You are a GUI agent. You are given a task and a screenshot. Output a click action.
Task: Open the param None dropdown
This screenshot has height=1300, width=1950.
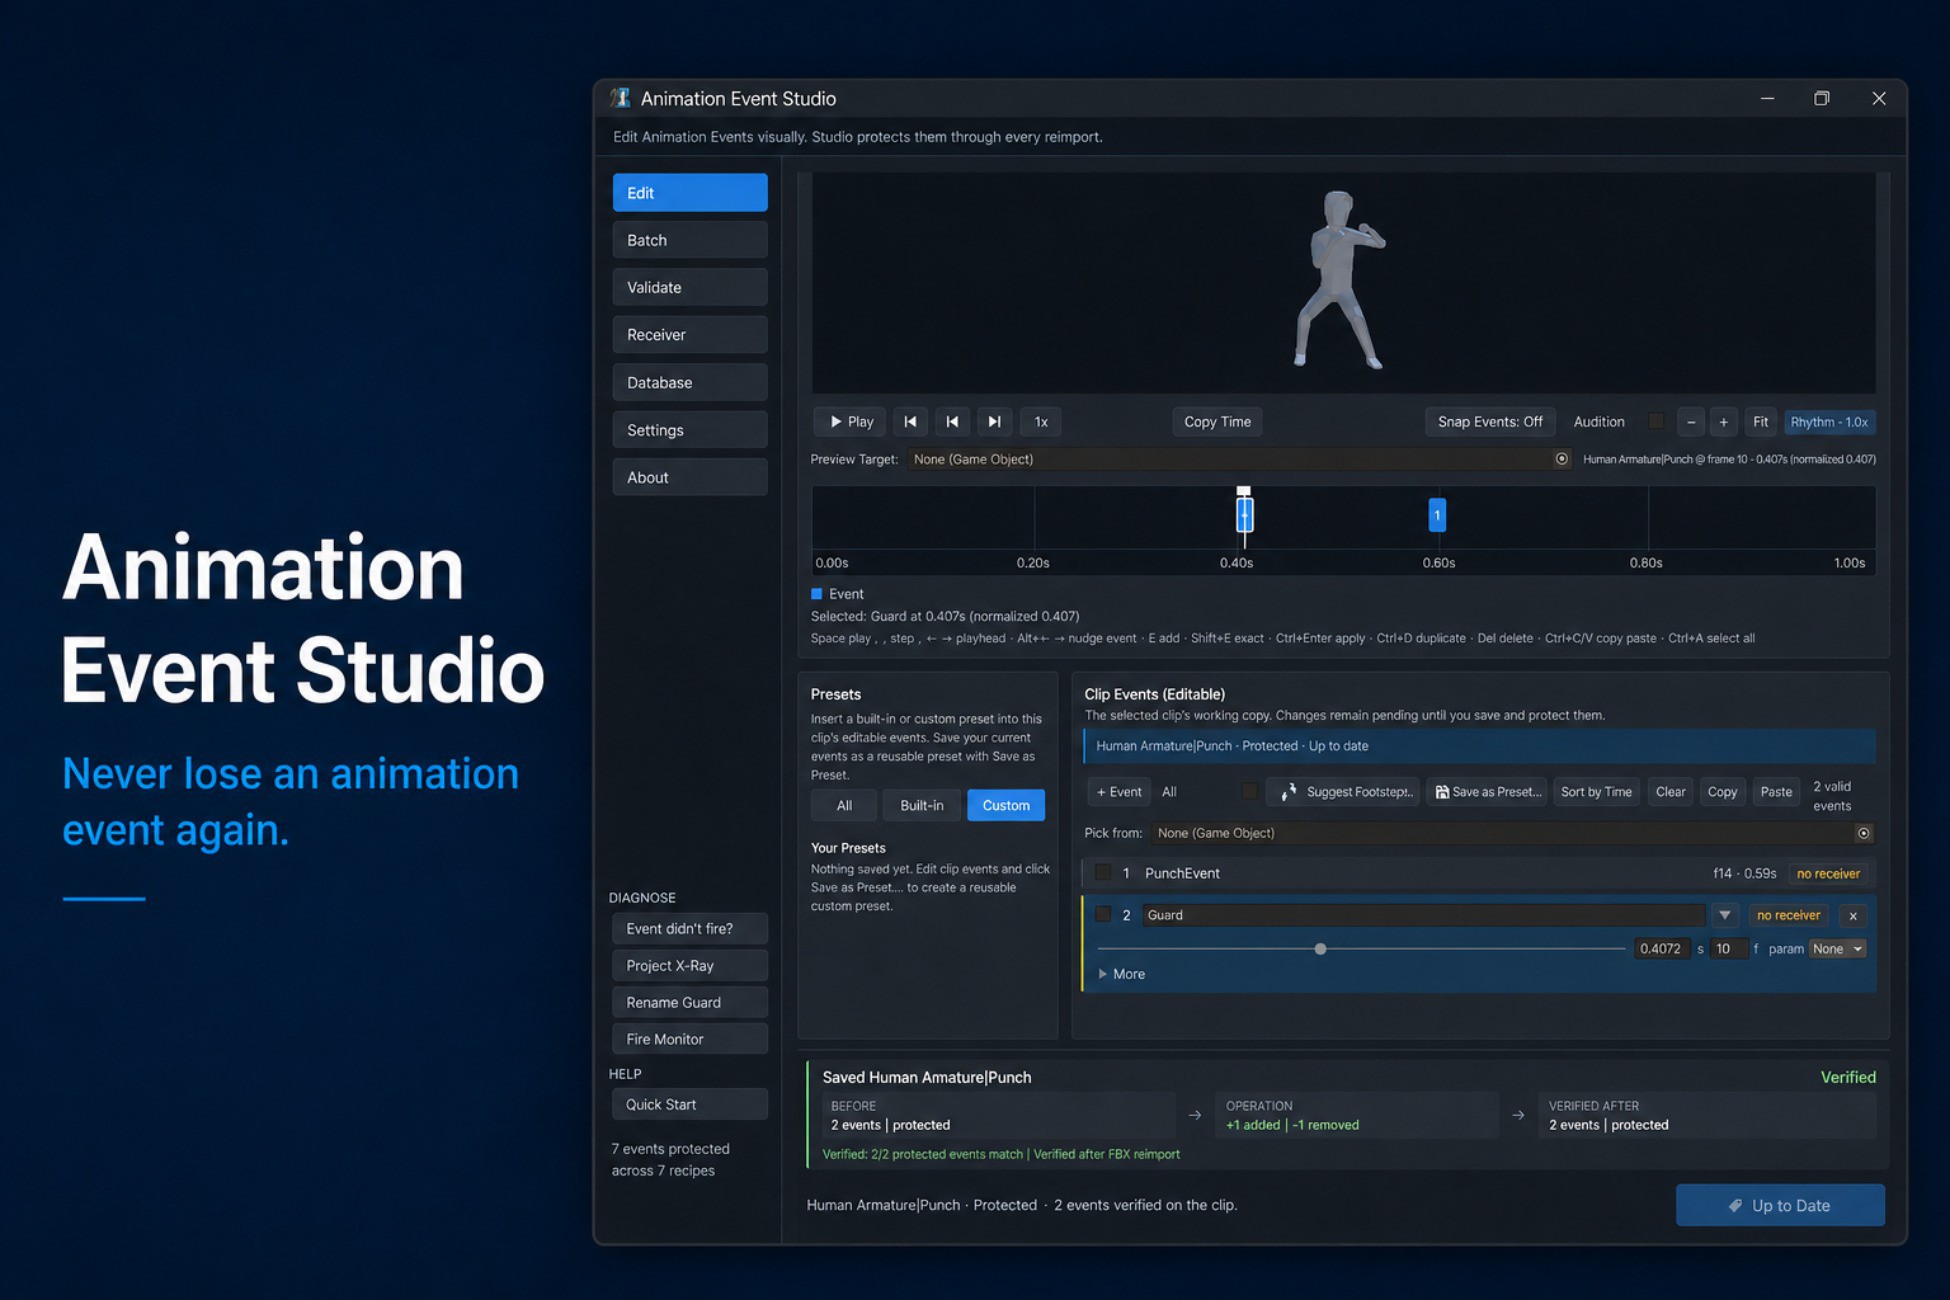(1838, 949)
